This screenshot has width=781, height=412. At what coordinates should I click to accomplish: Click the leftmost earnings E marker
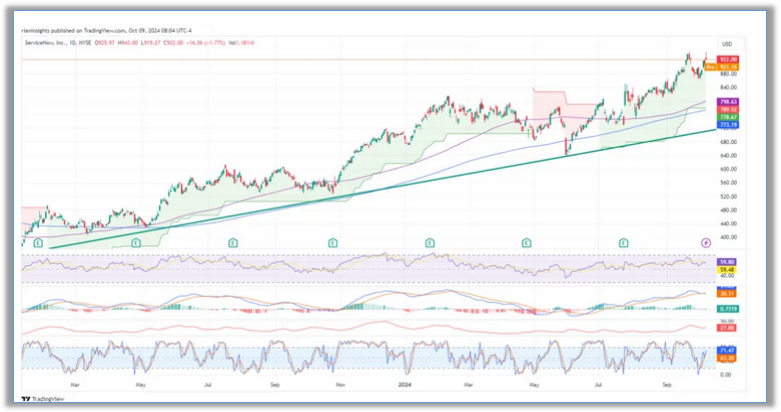[x=37, y=242]
